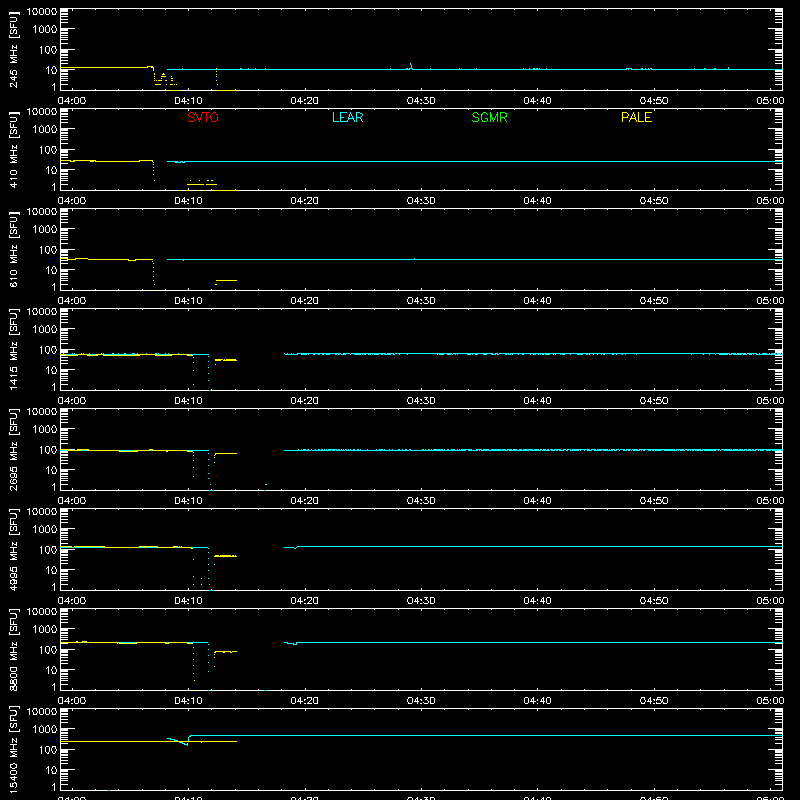The height and width of the screenshot is (800, 800).
Task: Click 04:40 time label under 410 MHz panel
Action: click(537, 201)
